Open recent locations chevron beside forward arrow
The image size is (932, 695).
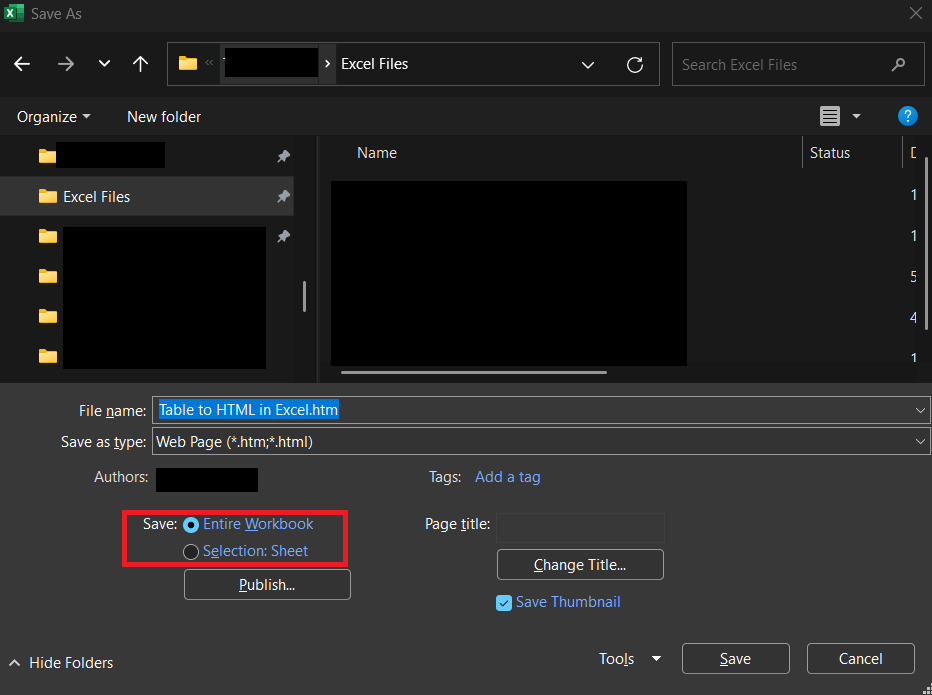coord(104,64)
